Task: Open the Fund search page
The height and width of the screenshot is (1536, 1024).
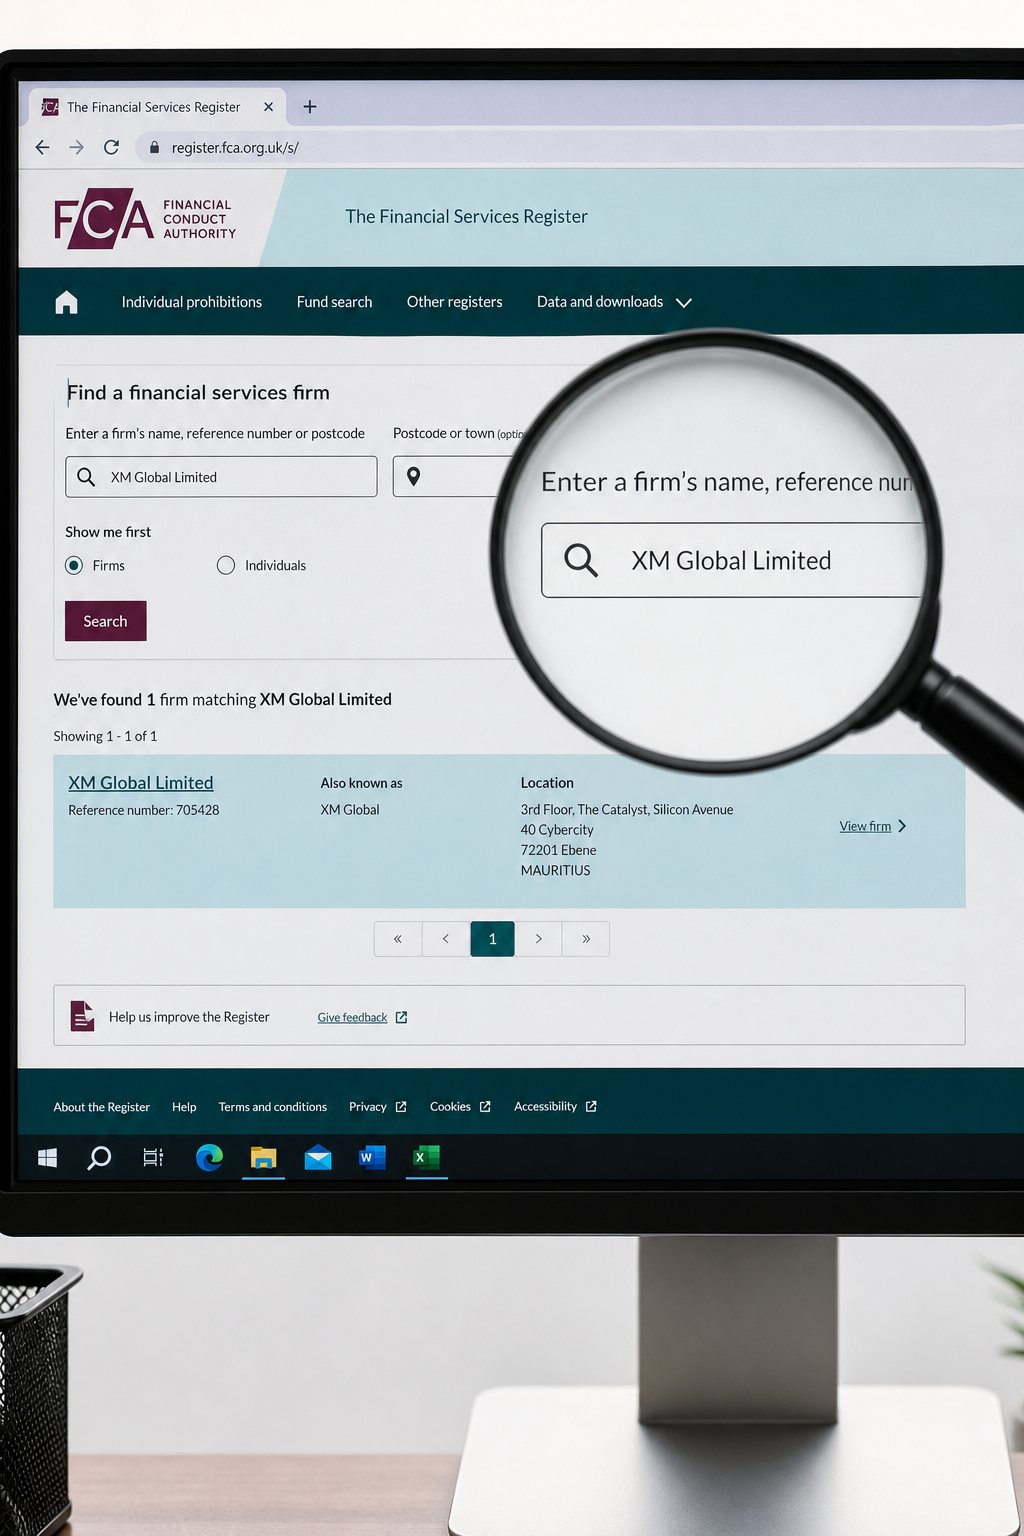Action: (334, 302)
